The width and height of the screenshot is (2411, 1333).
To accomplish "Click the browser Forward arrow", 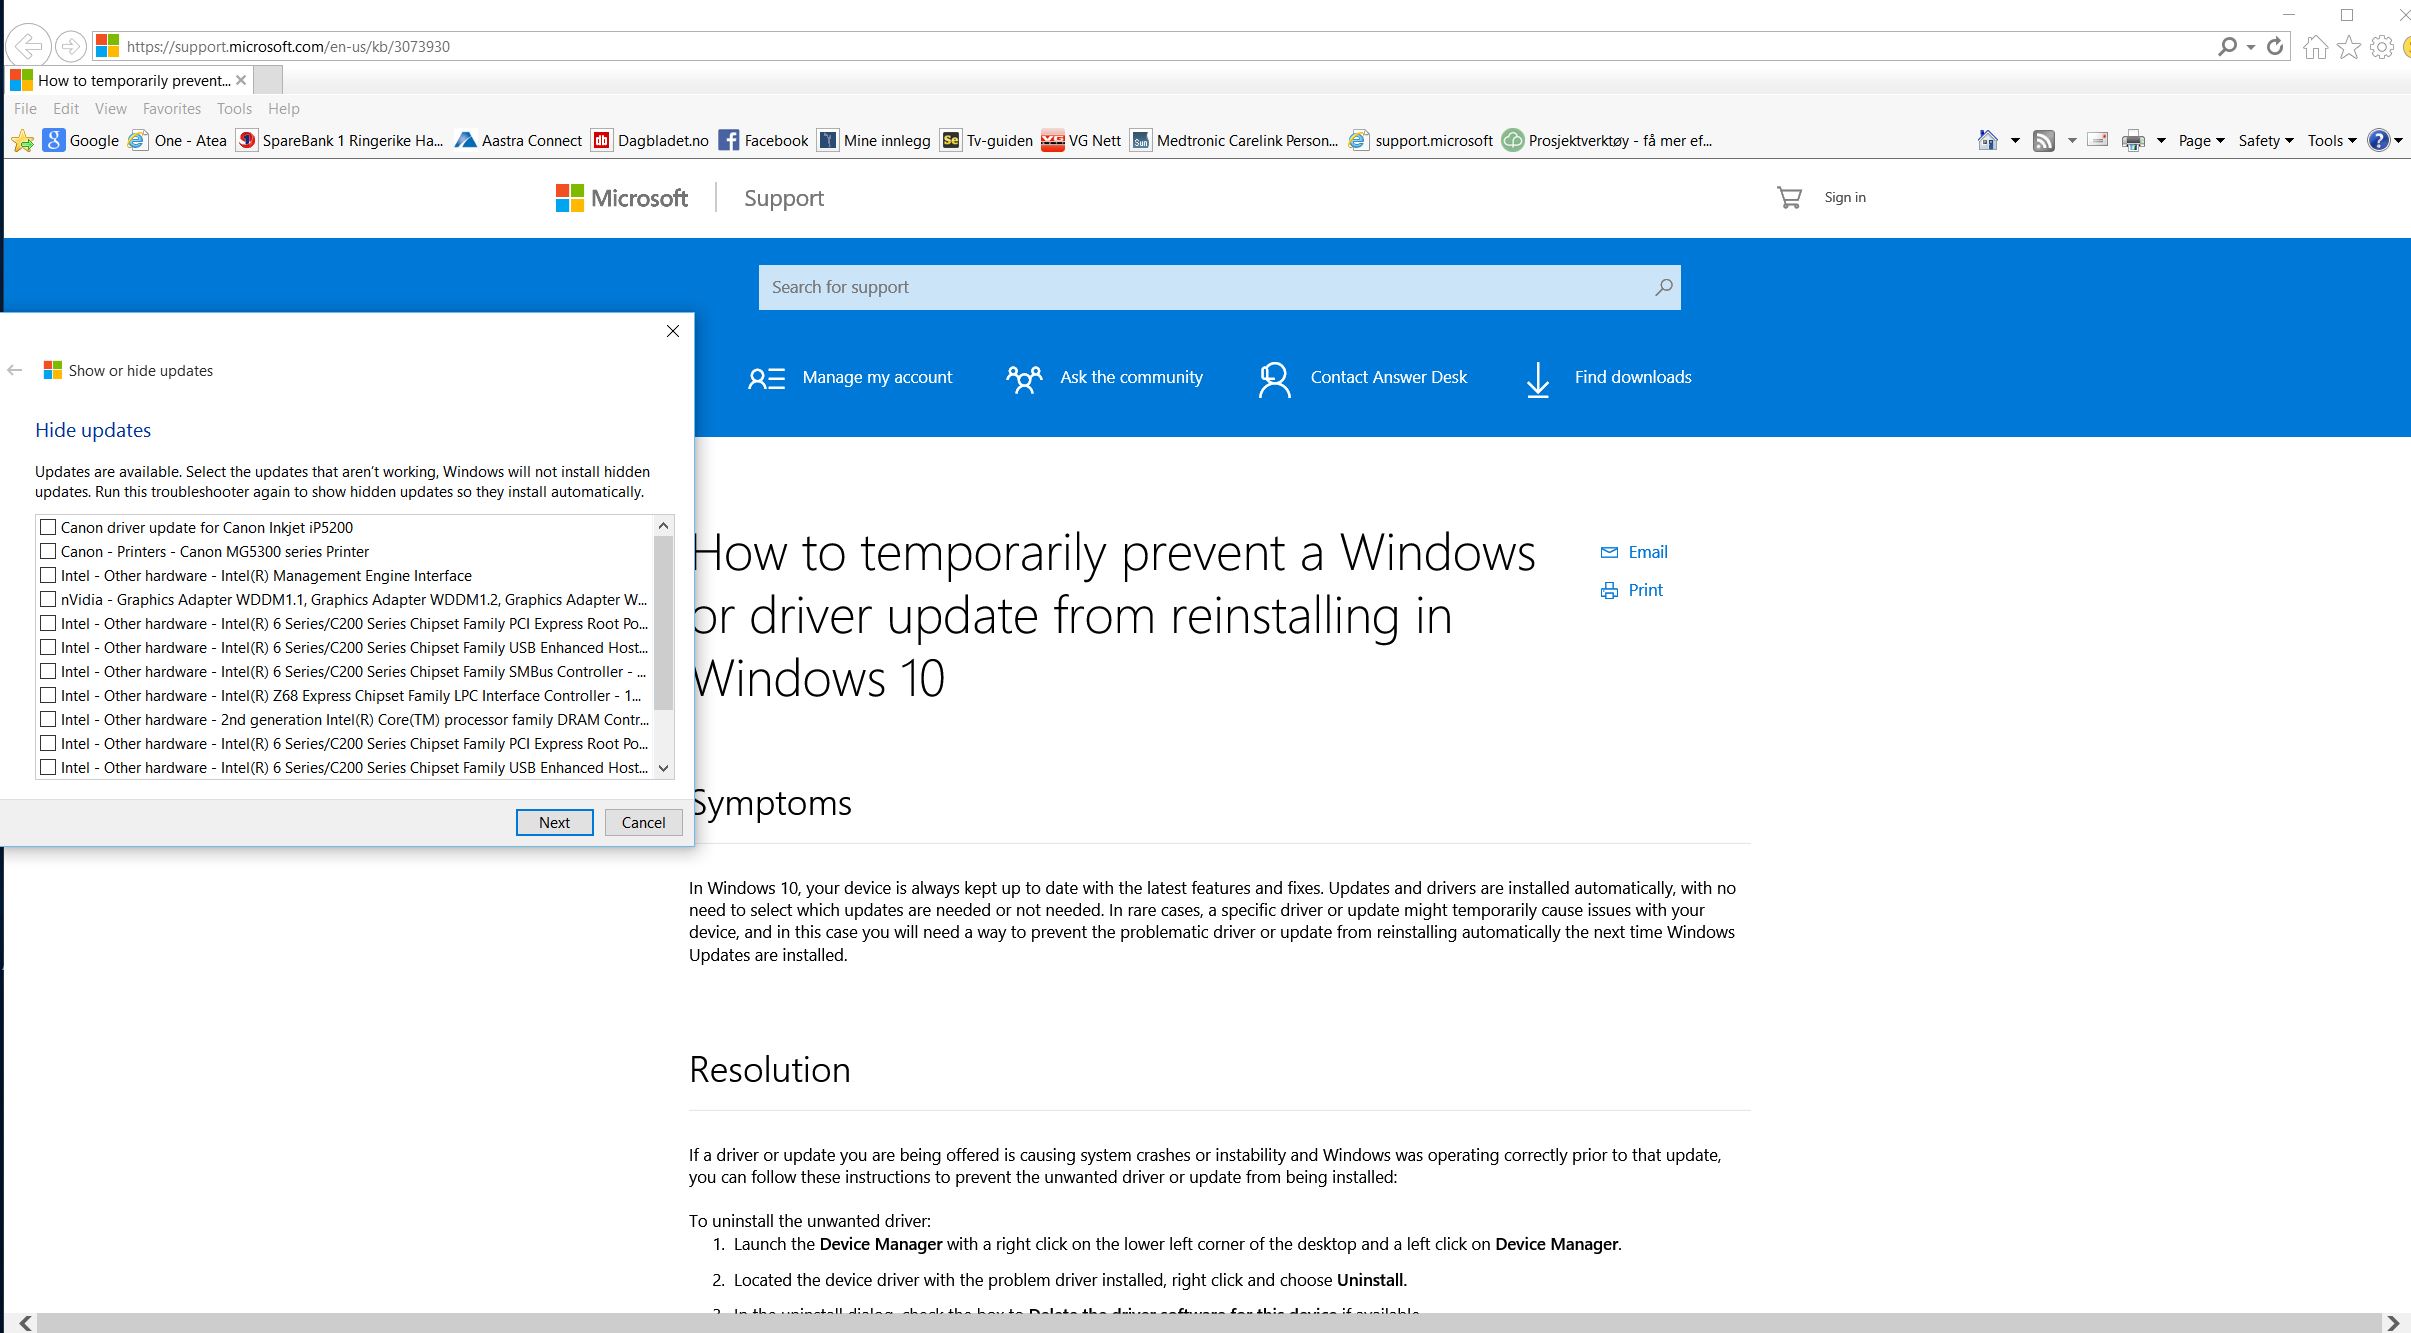I will point(70,46).
